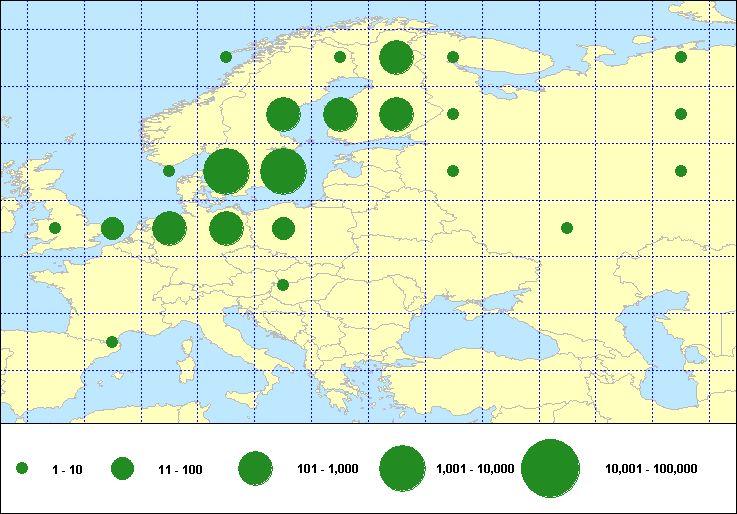Image resolution: width=737 pixels, height=514 pixels.
Task: Select the small dot on the Kola Peninsula
Action: (x=453, y=57)
